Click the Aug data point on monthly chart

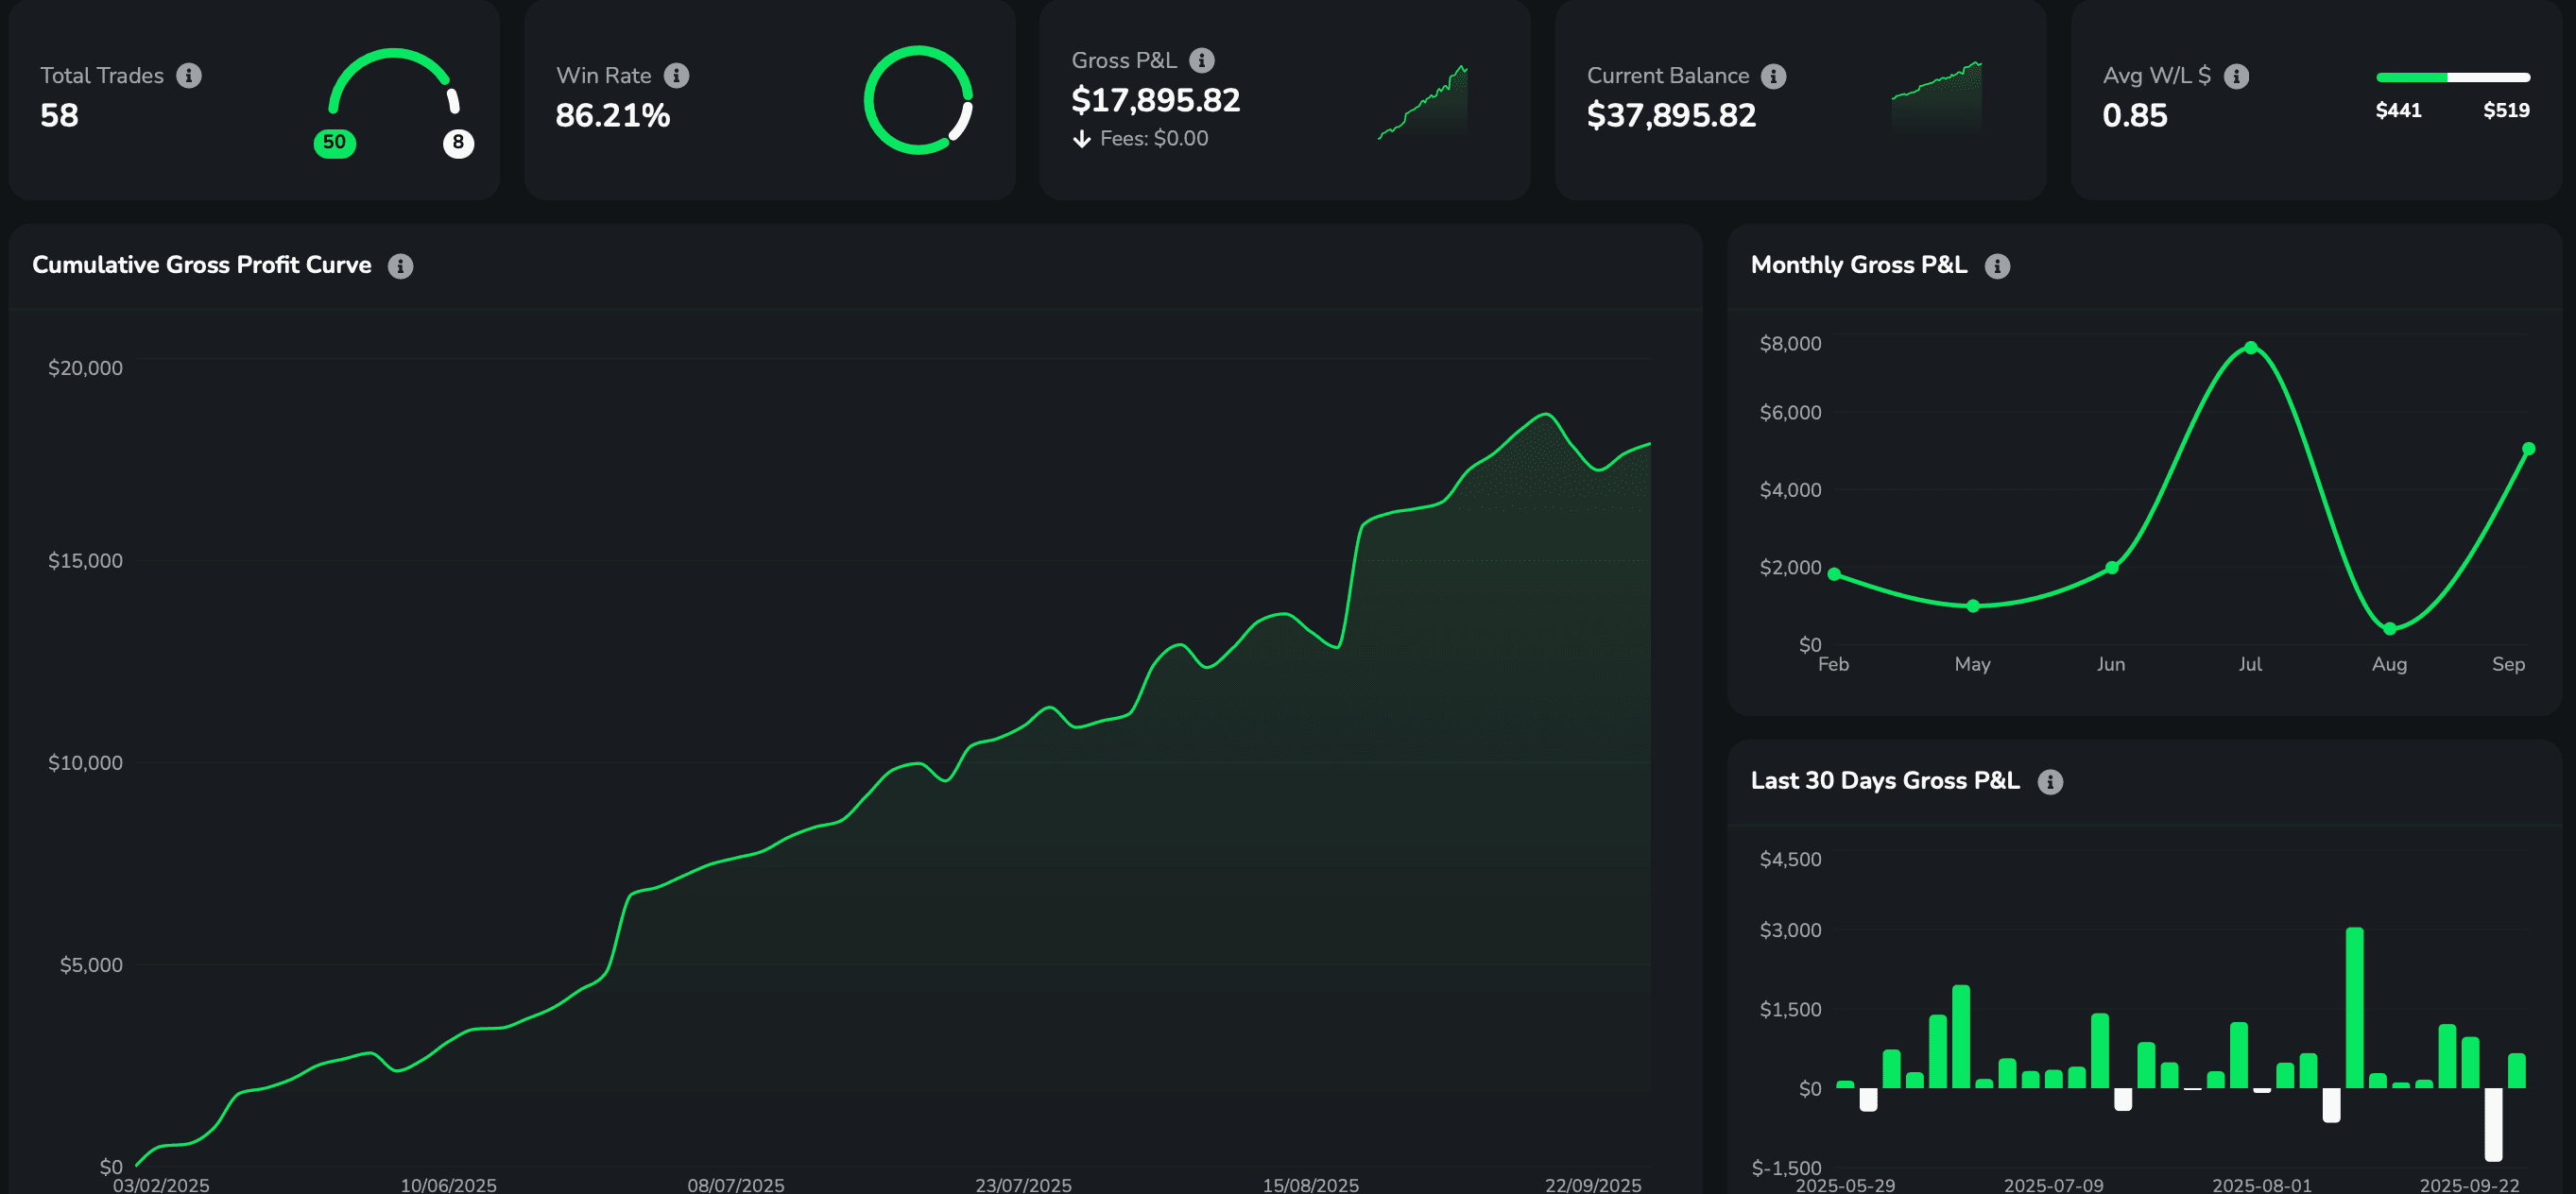(x=2389, y=629)
